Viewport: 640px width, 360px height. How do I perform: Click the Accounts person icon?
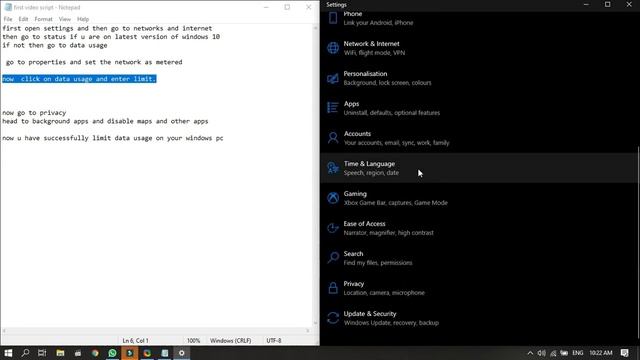[x=333, y=138]
